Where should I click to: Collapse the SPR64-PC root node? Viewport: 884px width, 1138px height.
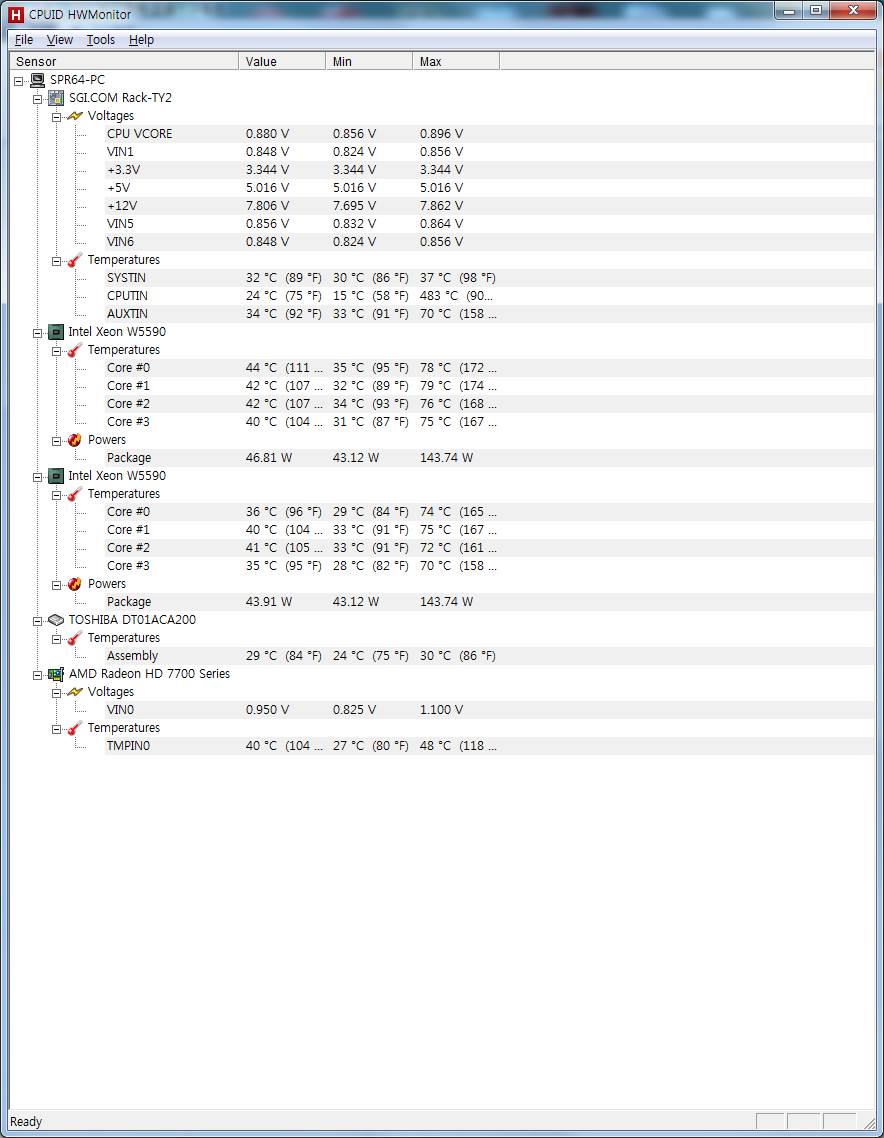click(19, 81)
